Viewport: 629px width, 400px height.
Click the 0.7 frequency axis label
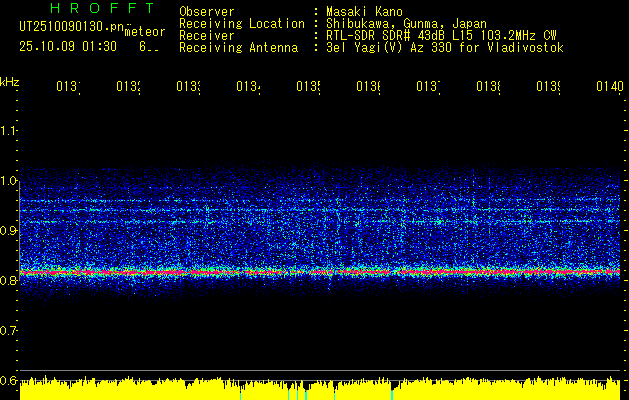click(9, 330)
